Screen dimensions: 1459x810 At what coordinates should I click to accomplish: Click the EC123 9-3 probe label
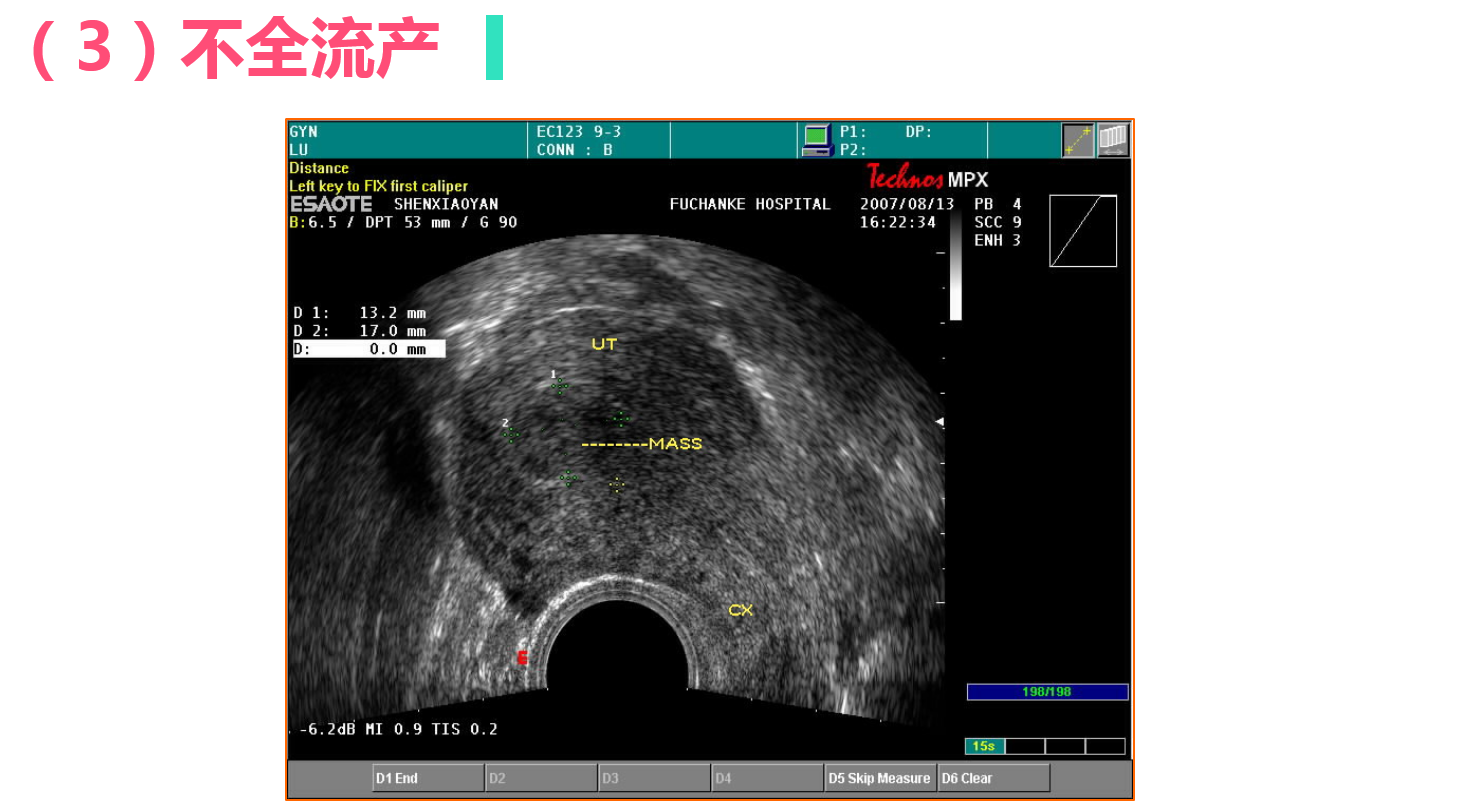[579, 132]
